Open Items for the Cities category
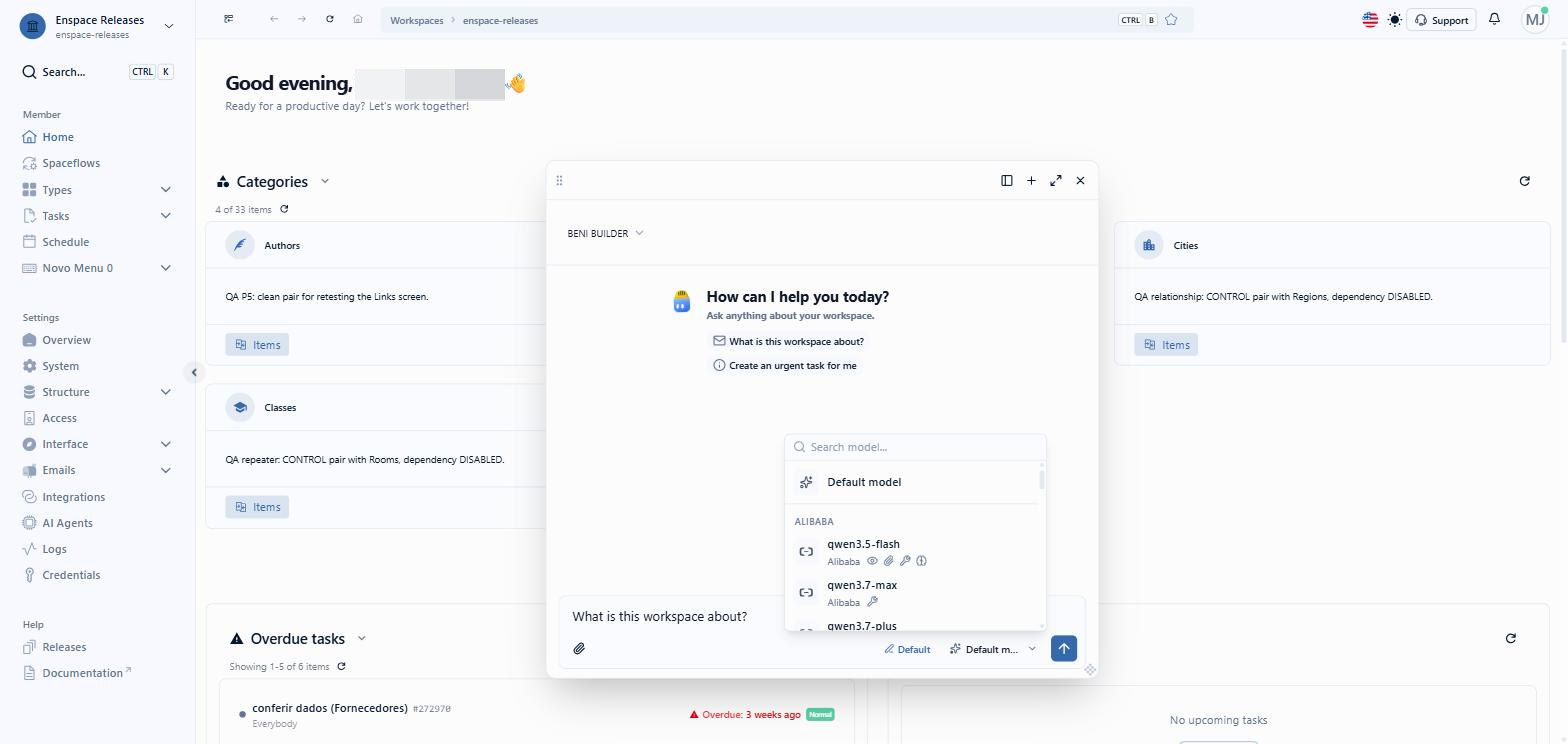1568x744 pixels. [1166, 345]
